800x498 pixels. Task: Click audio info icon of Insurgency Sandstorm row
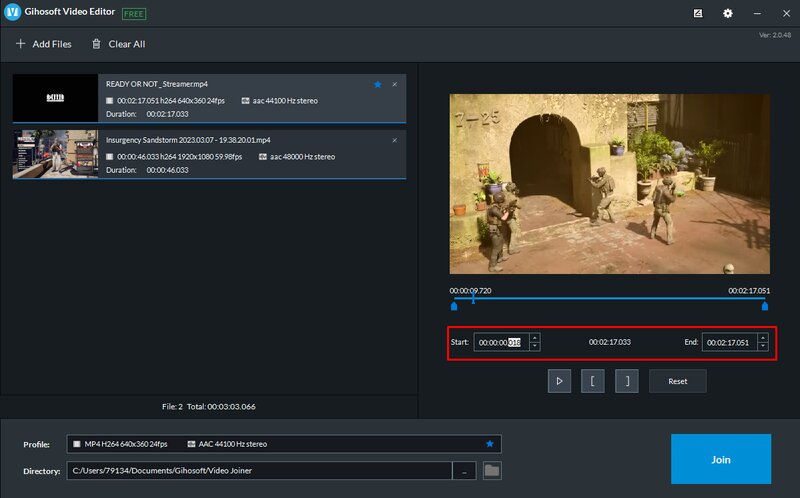(x=263, y=157)
